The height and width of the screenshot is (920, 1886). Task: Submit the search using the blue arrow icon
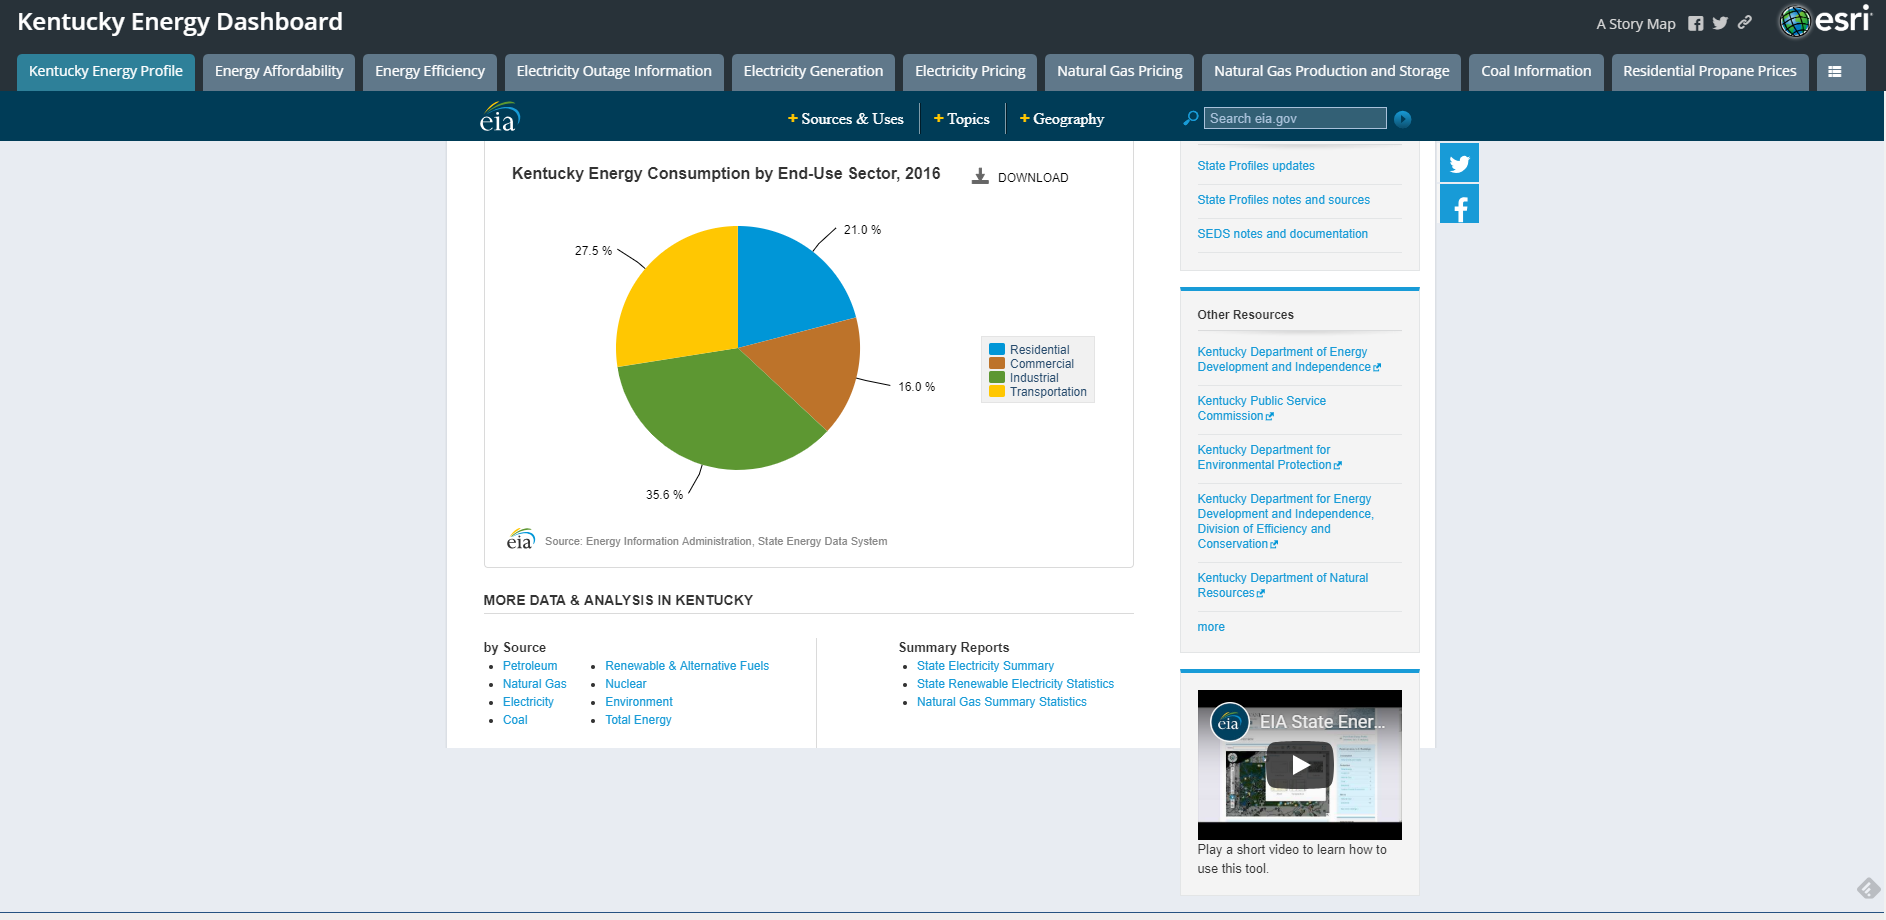coord(1402,118)
